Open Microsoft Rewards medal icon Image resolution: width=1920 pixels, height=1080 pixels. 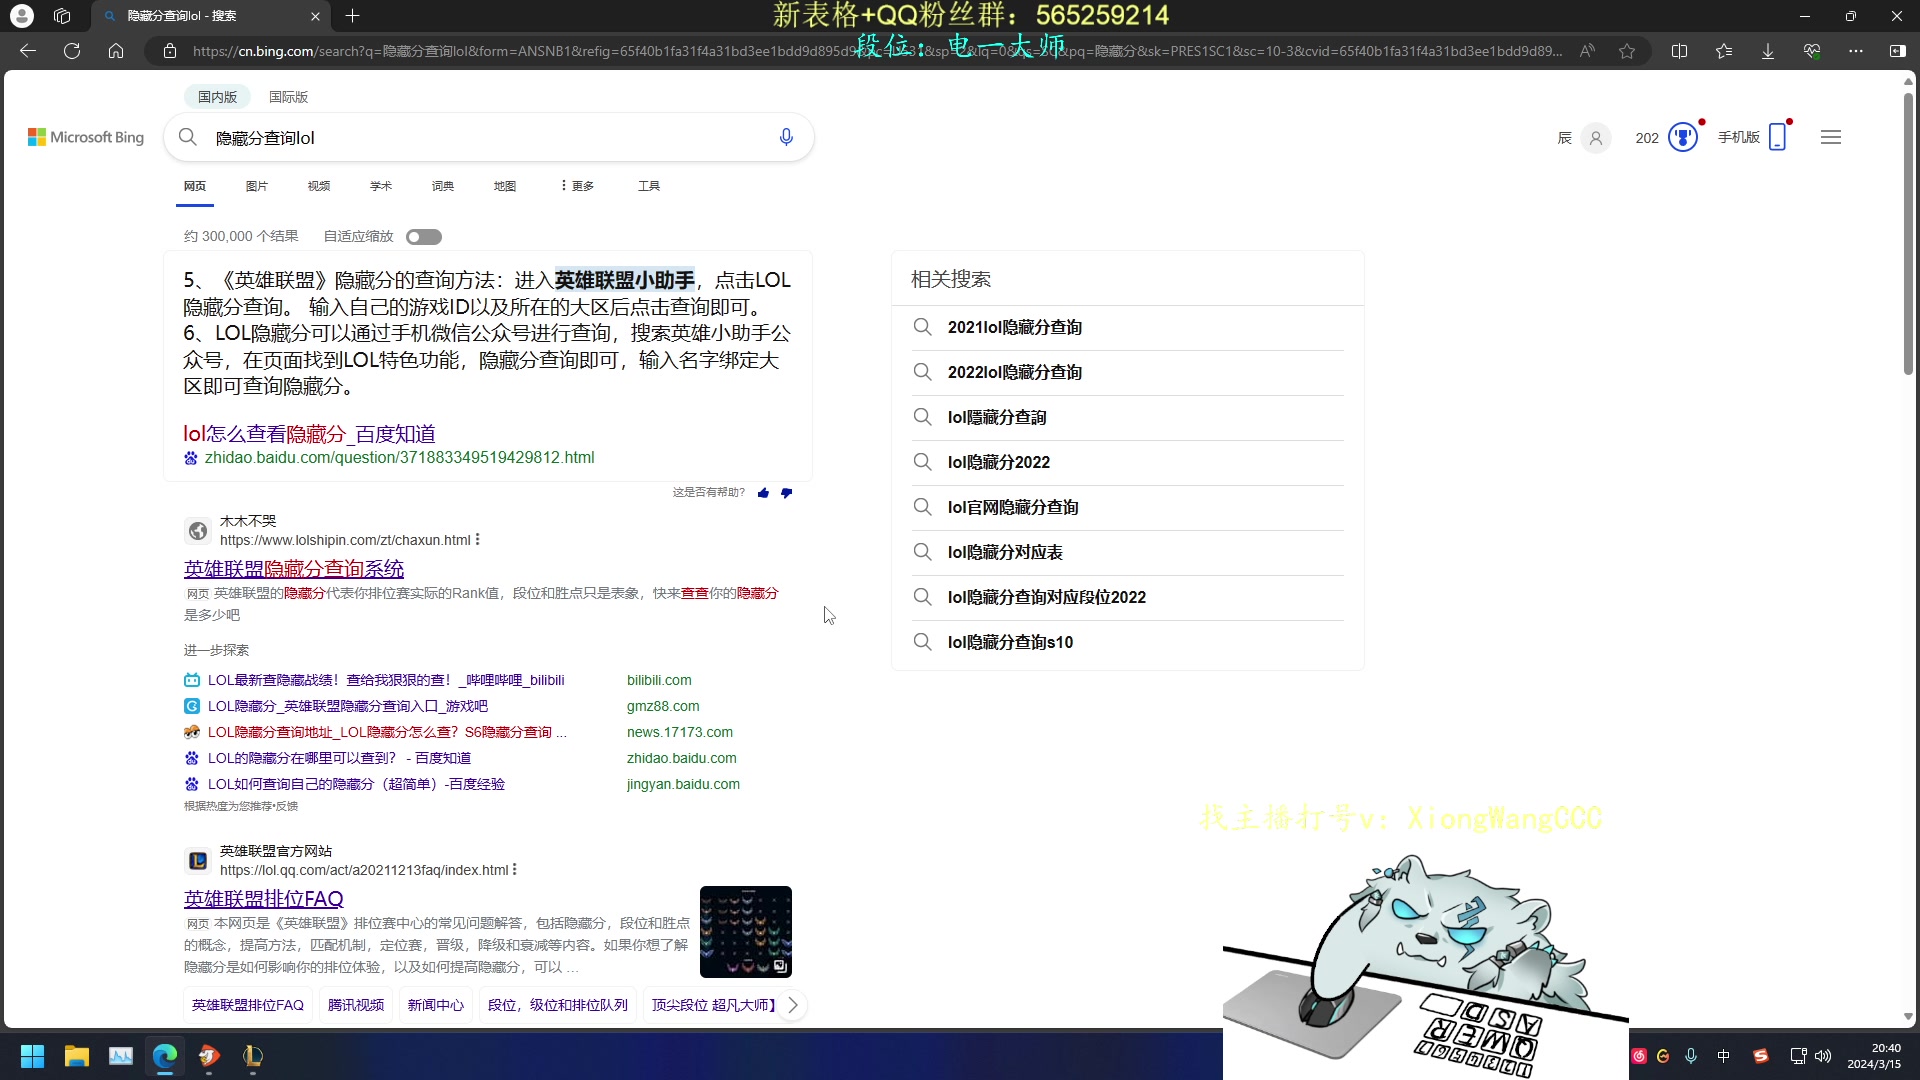1683,137
